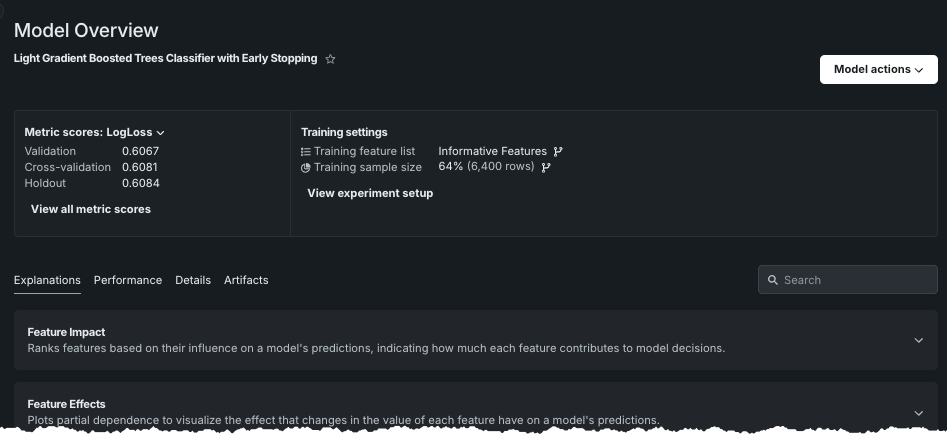This screenshot has width=947, height=434.
Task: Click the magnifier icon in the search box
Action: coord(773,280)
